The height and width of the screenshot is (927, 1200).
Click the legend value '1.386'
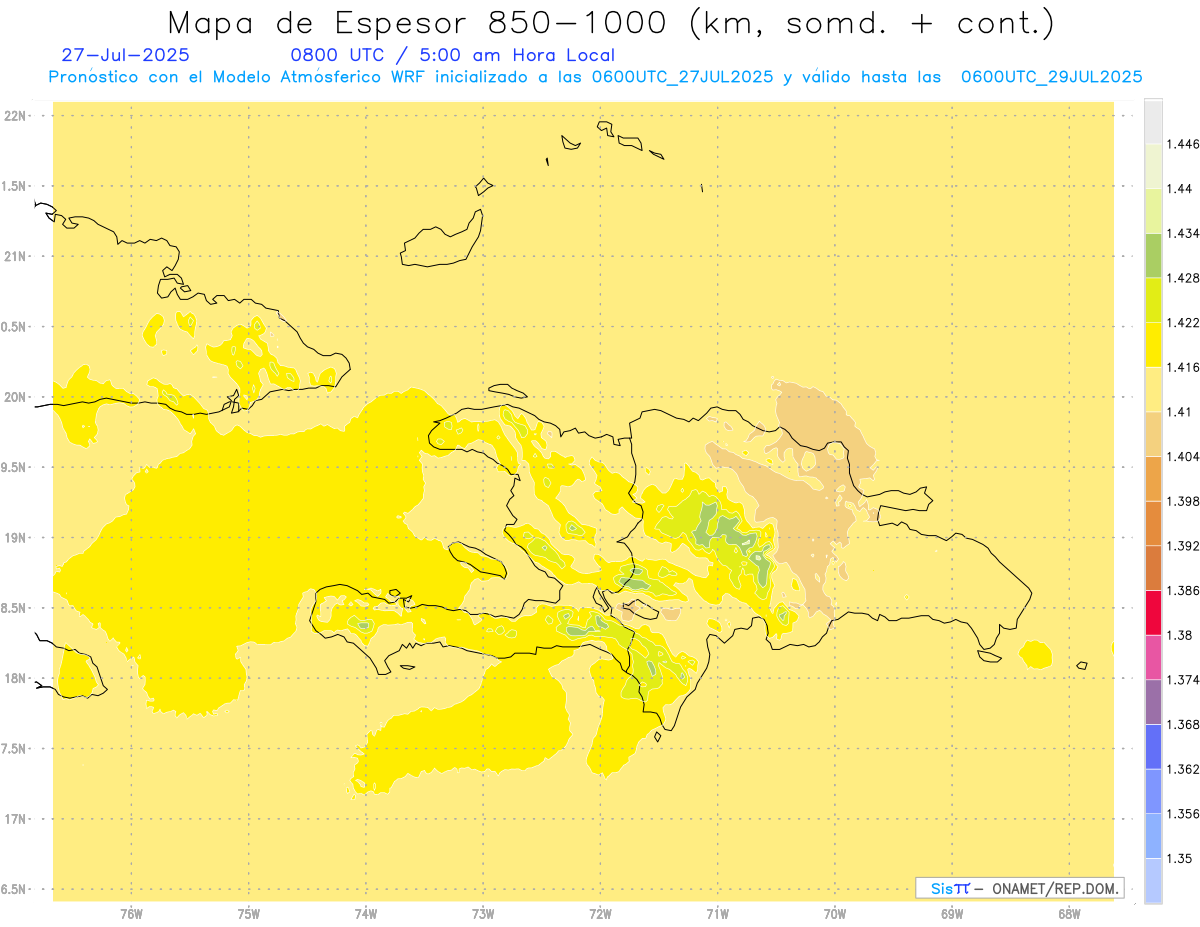pos(1182,590)
